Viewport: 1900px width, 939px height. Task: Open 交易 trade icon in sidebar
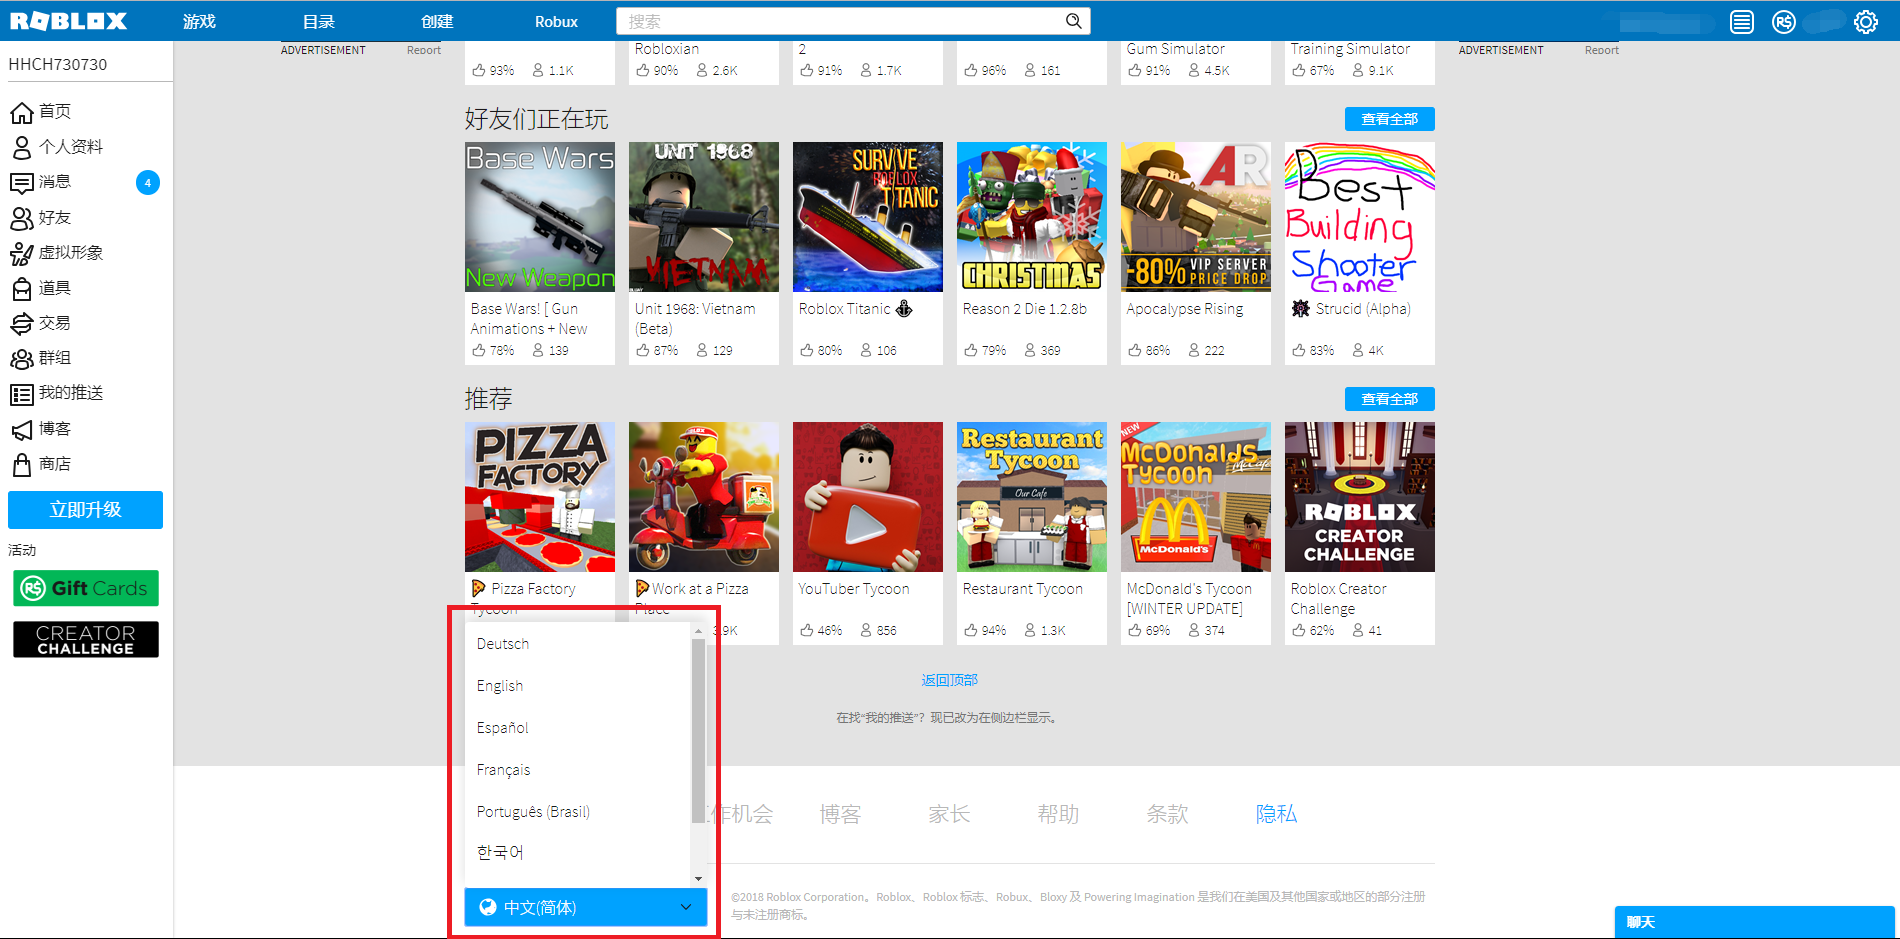[22, 324]
